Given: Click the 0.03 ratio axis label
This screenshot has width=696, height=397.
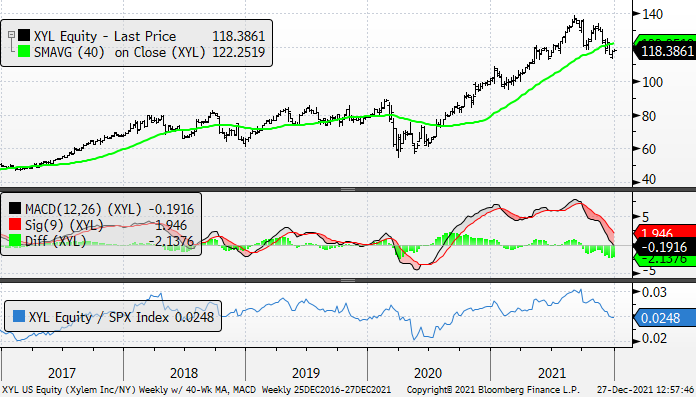Looking at the screenshot, I should [x=654, y=292].
